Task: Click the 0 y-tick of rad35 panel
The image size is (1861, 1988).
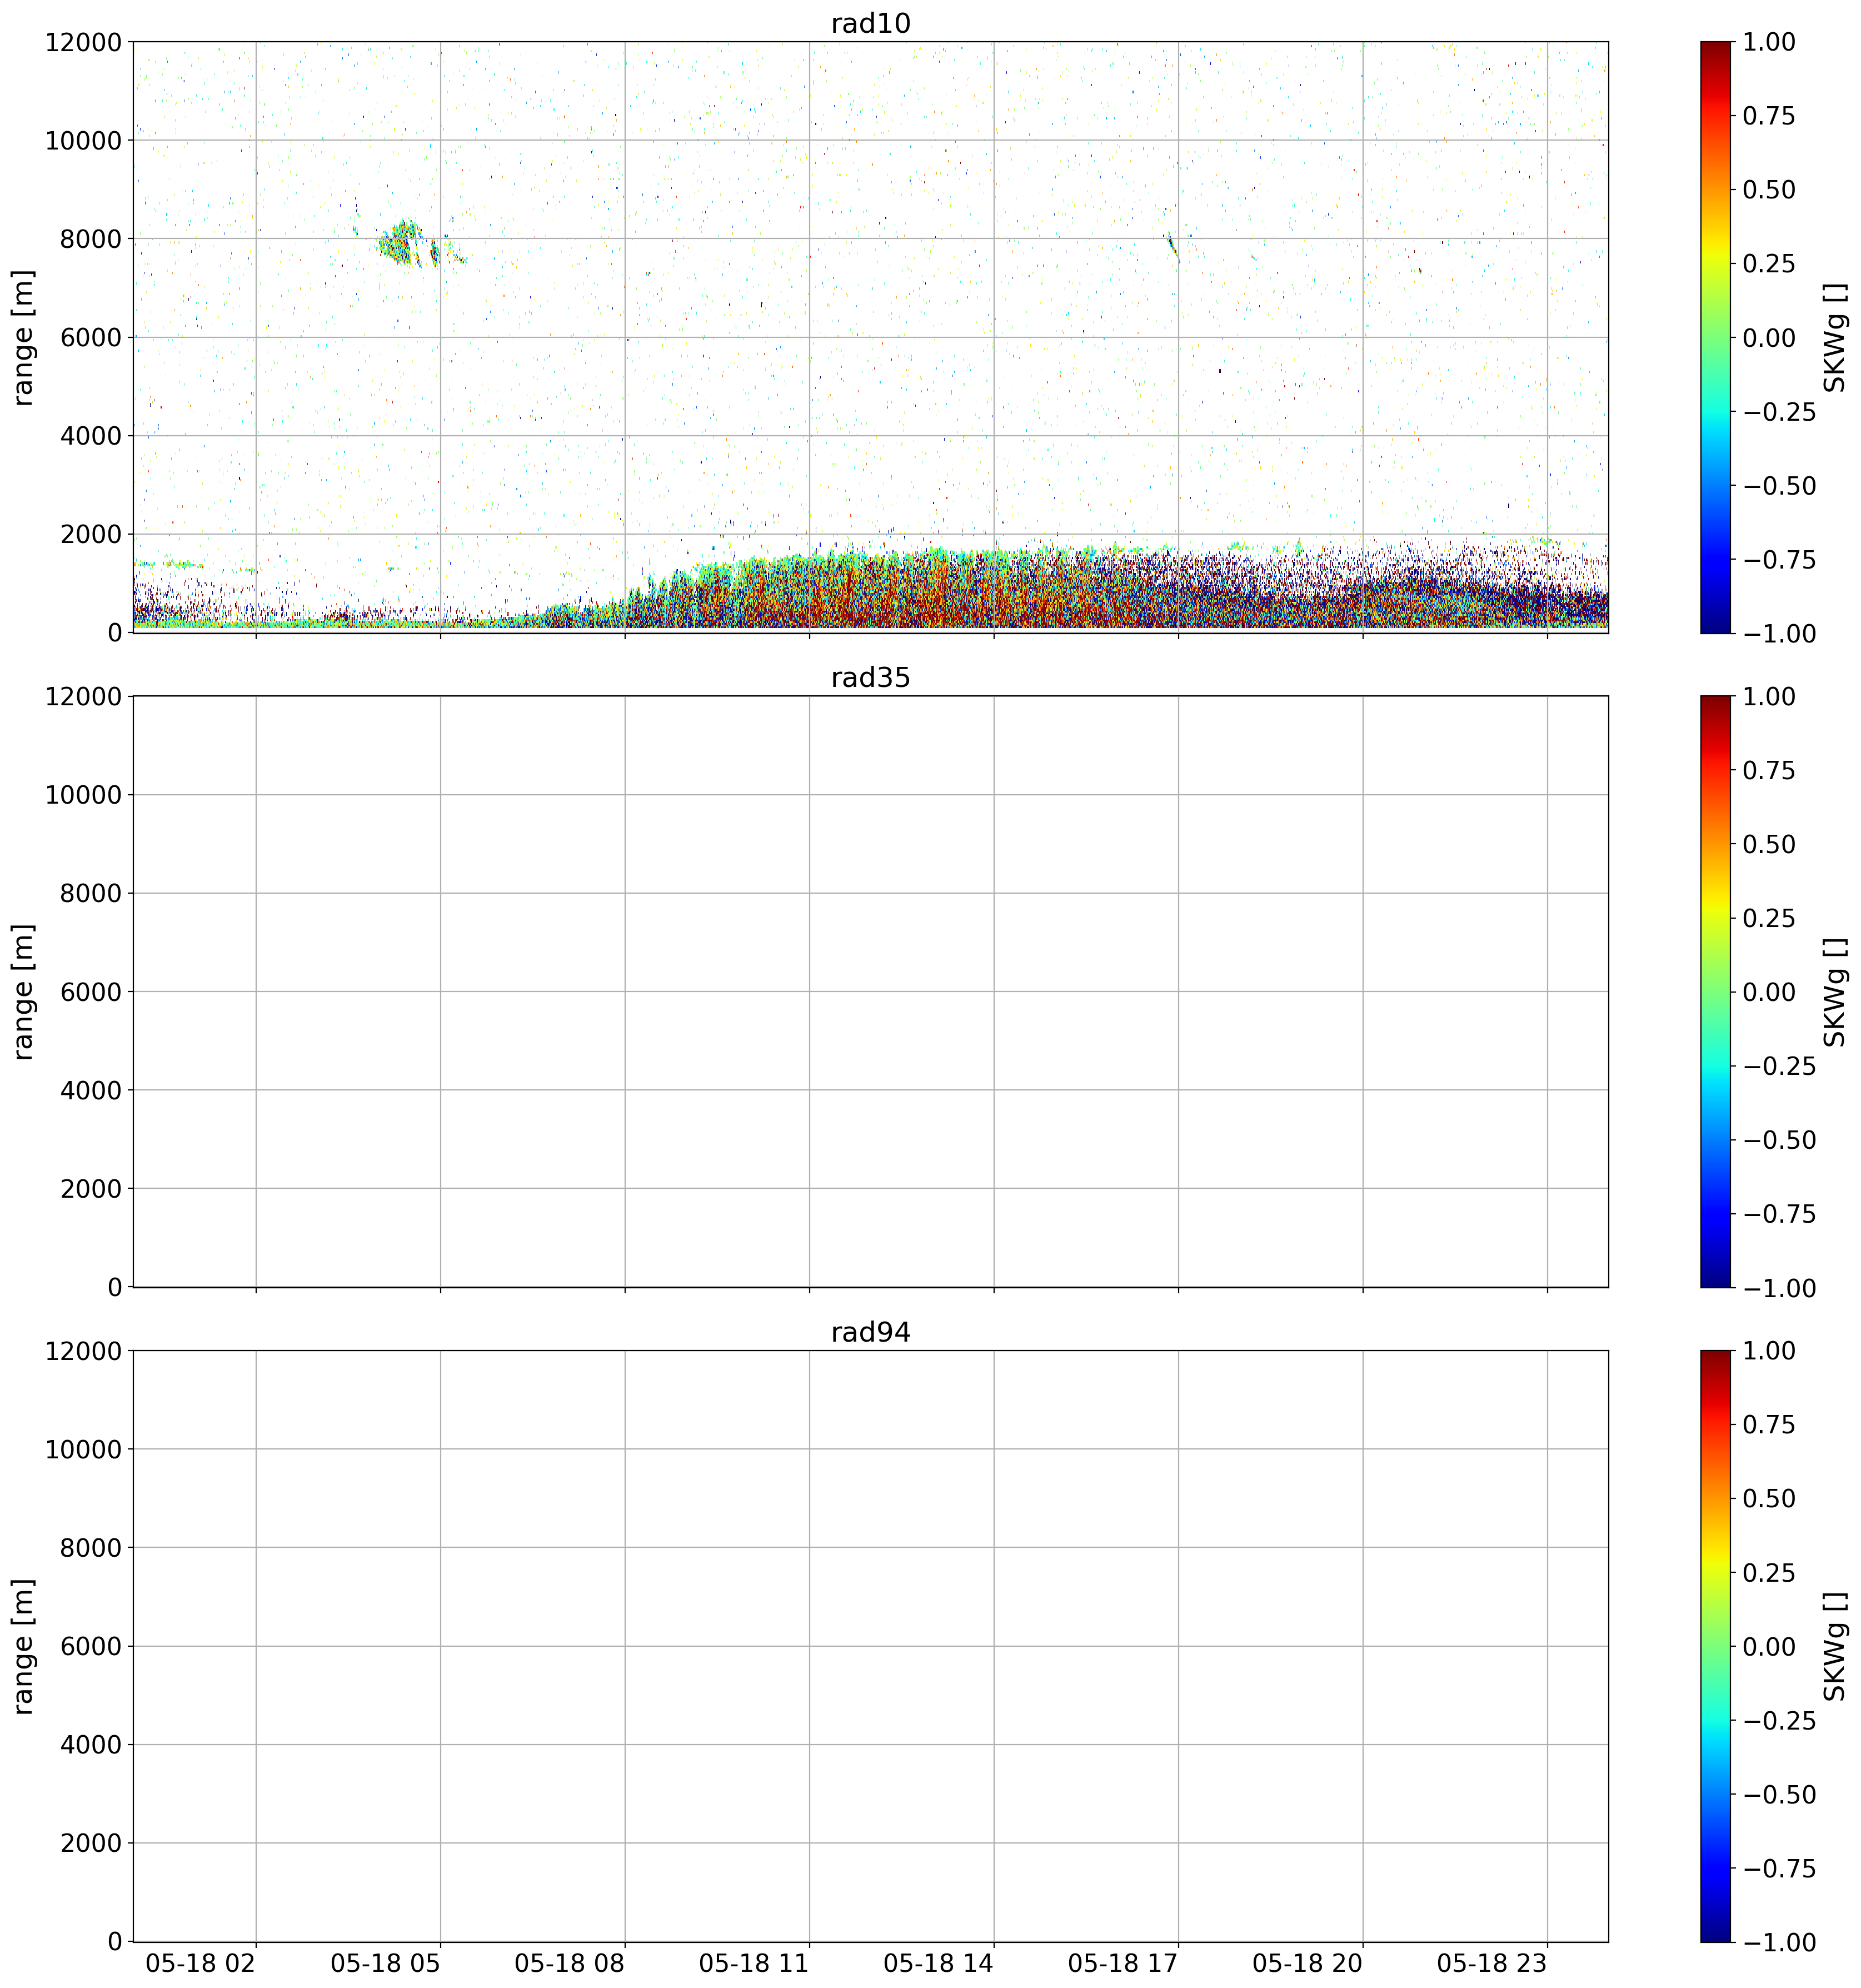Action: [x=114, y=1287]
